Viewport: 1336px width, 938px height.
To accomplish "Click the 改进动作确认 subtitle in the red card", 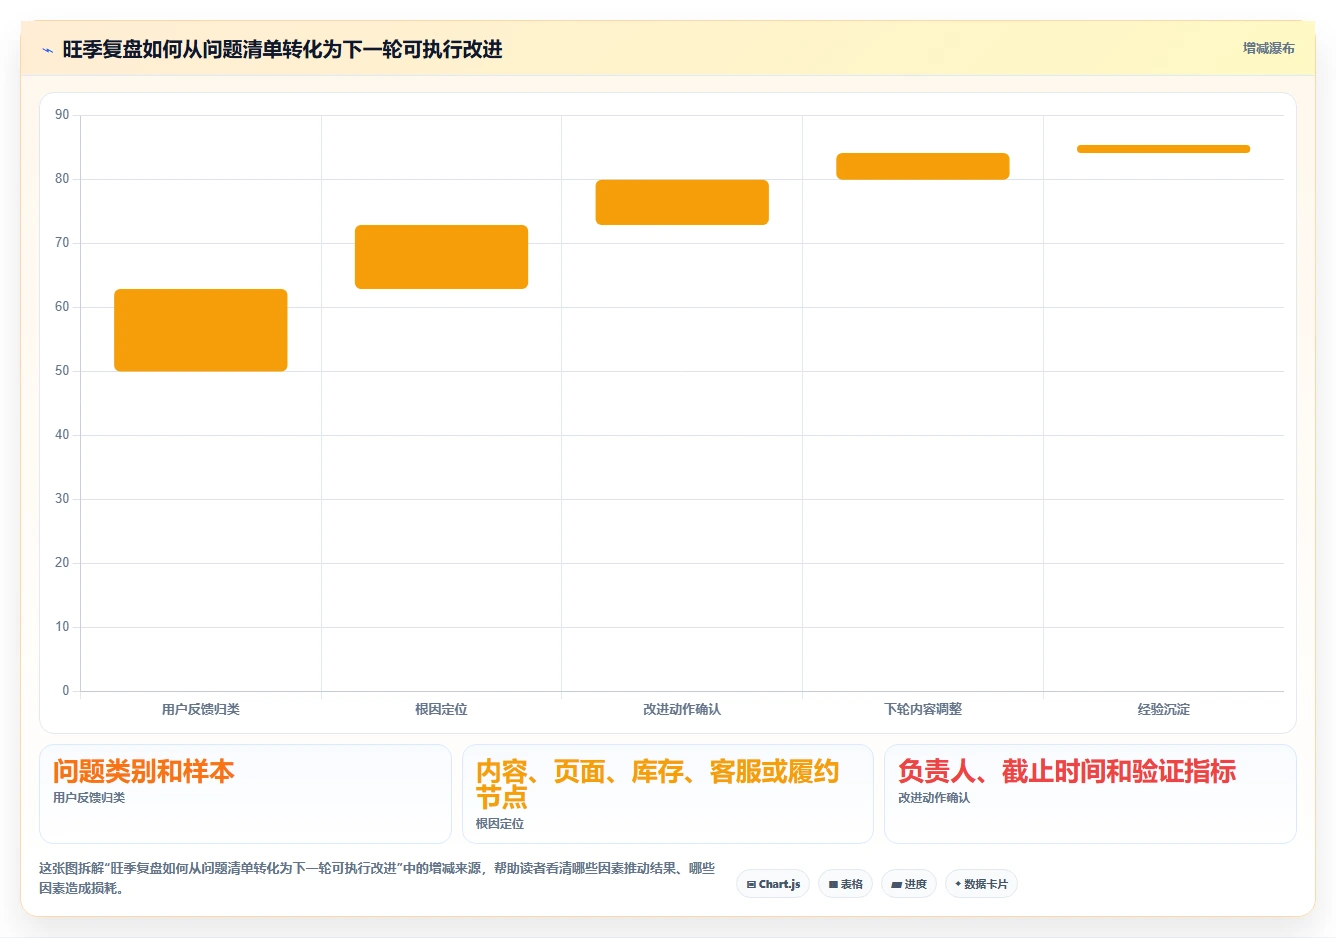I will [934, 798].
